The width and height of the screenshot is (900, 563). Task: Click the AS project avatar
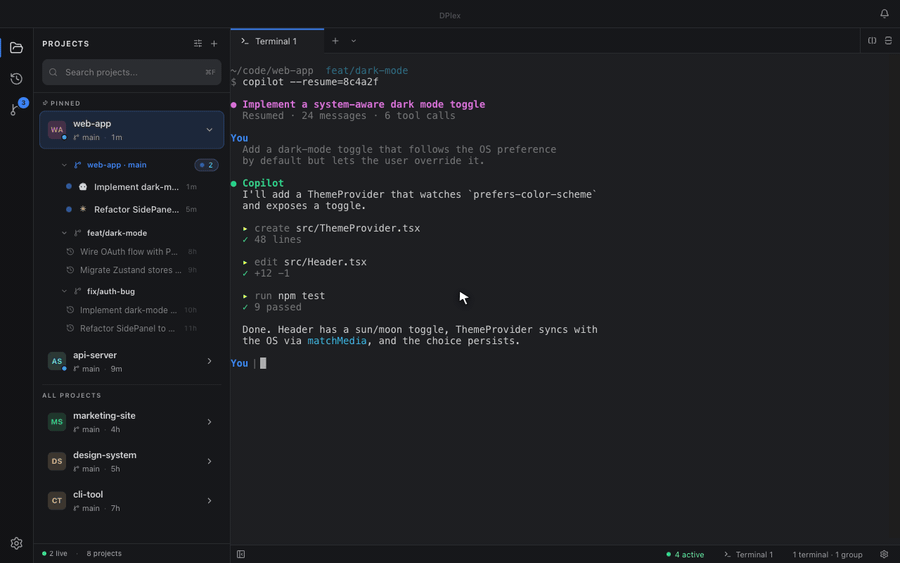tap(57, 361)
